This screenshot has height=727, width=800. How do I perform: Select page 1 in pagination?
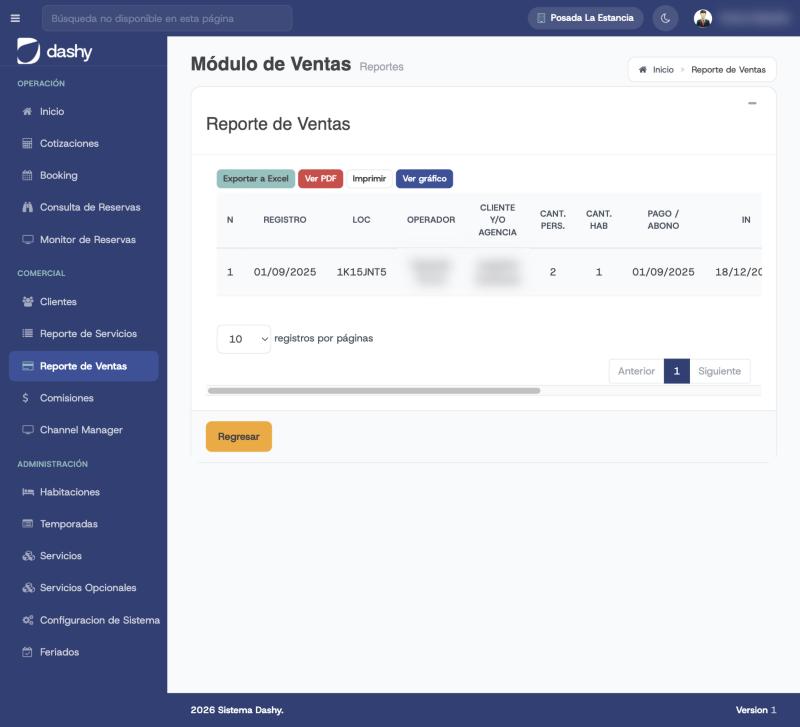pos(677,371)
